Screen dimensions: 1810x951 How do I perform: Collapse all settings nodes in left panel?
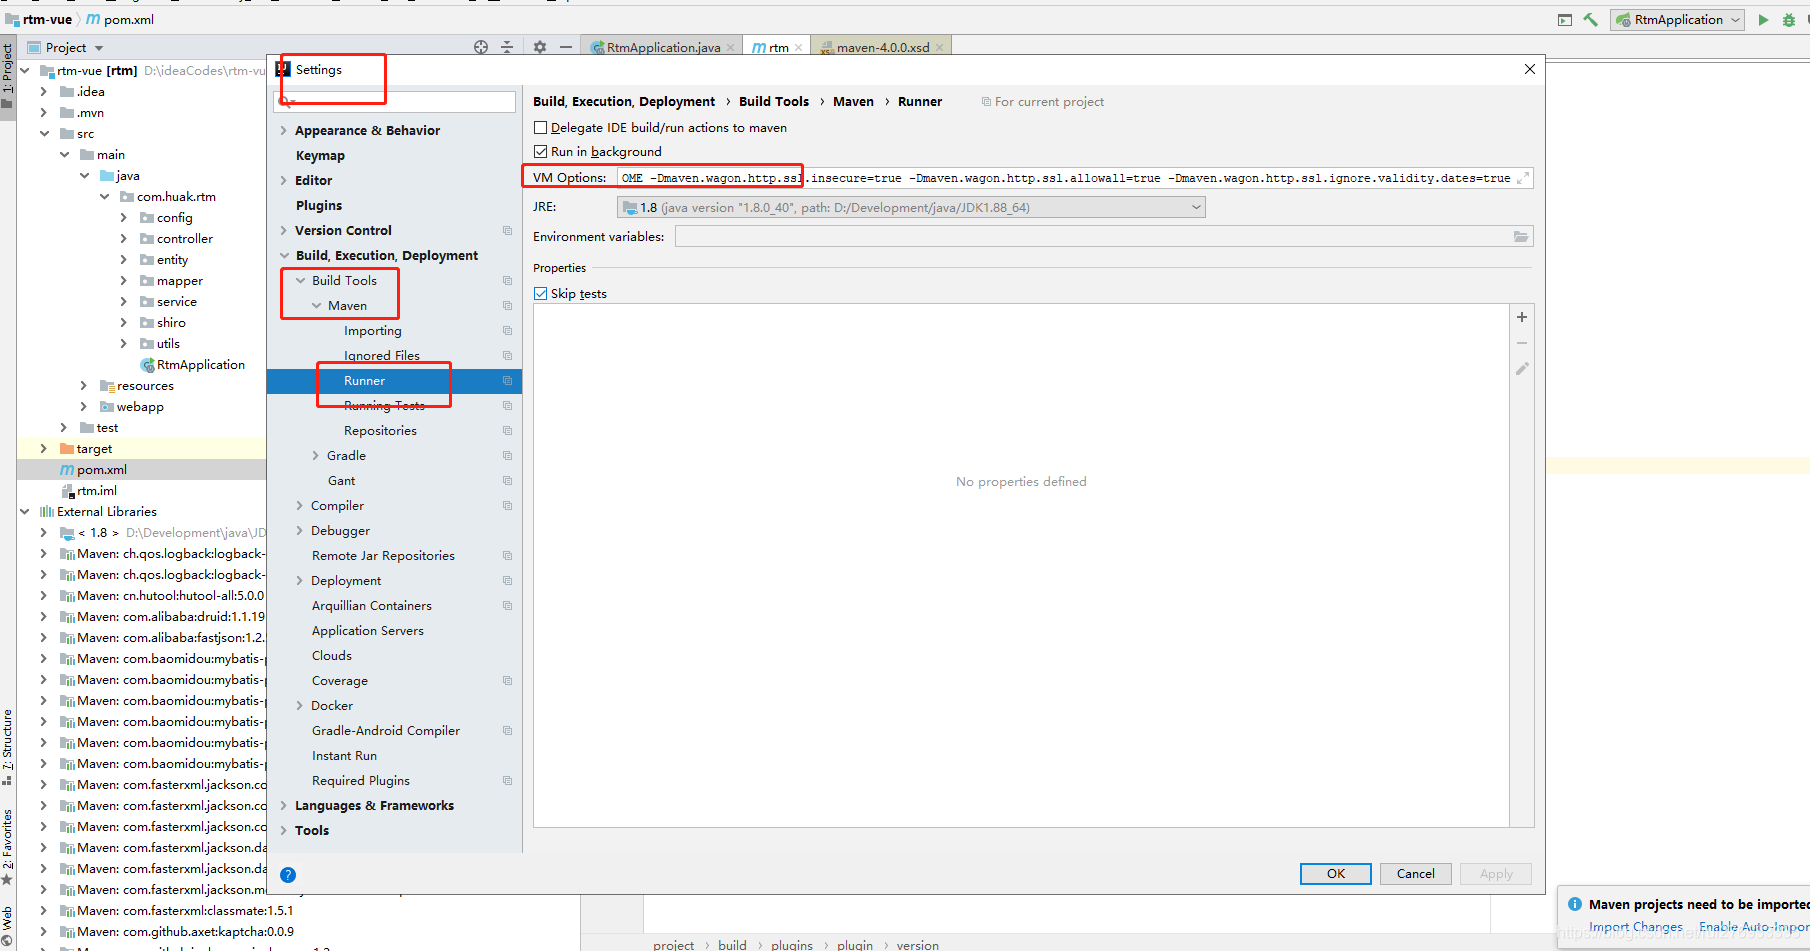click(507, 46)
